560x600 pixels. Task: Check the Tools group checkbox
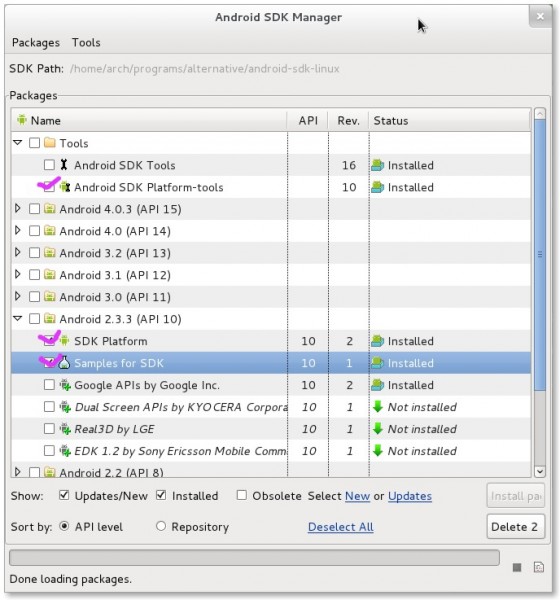coord(34,143)
